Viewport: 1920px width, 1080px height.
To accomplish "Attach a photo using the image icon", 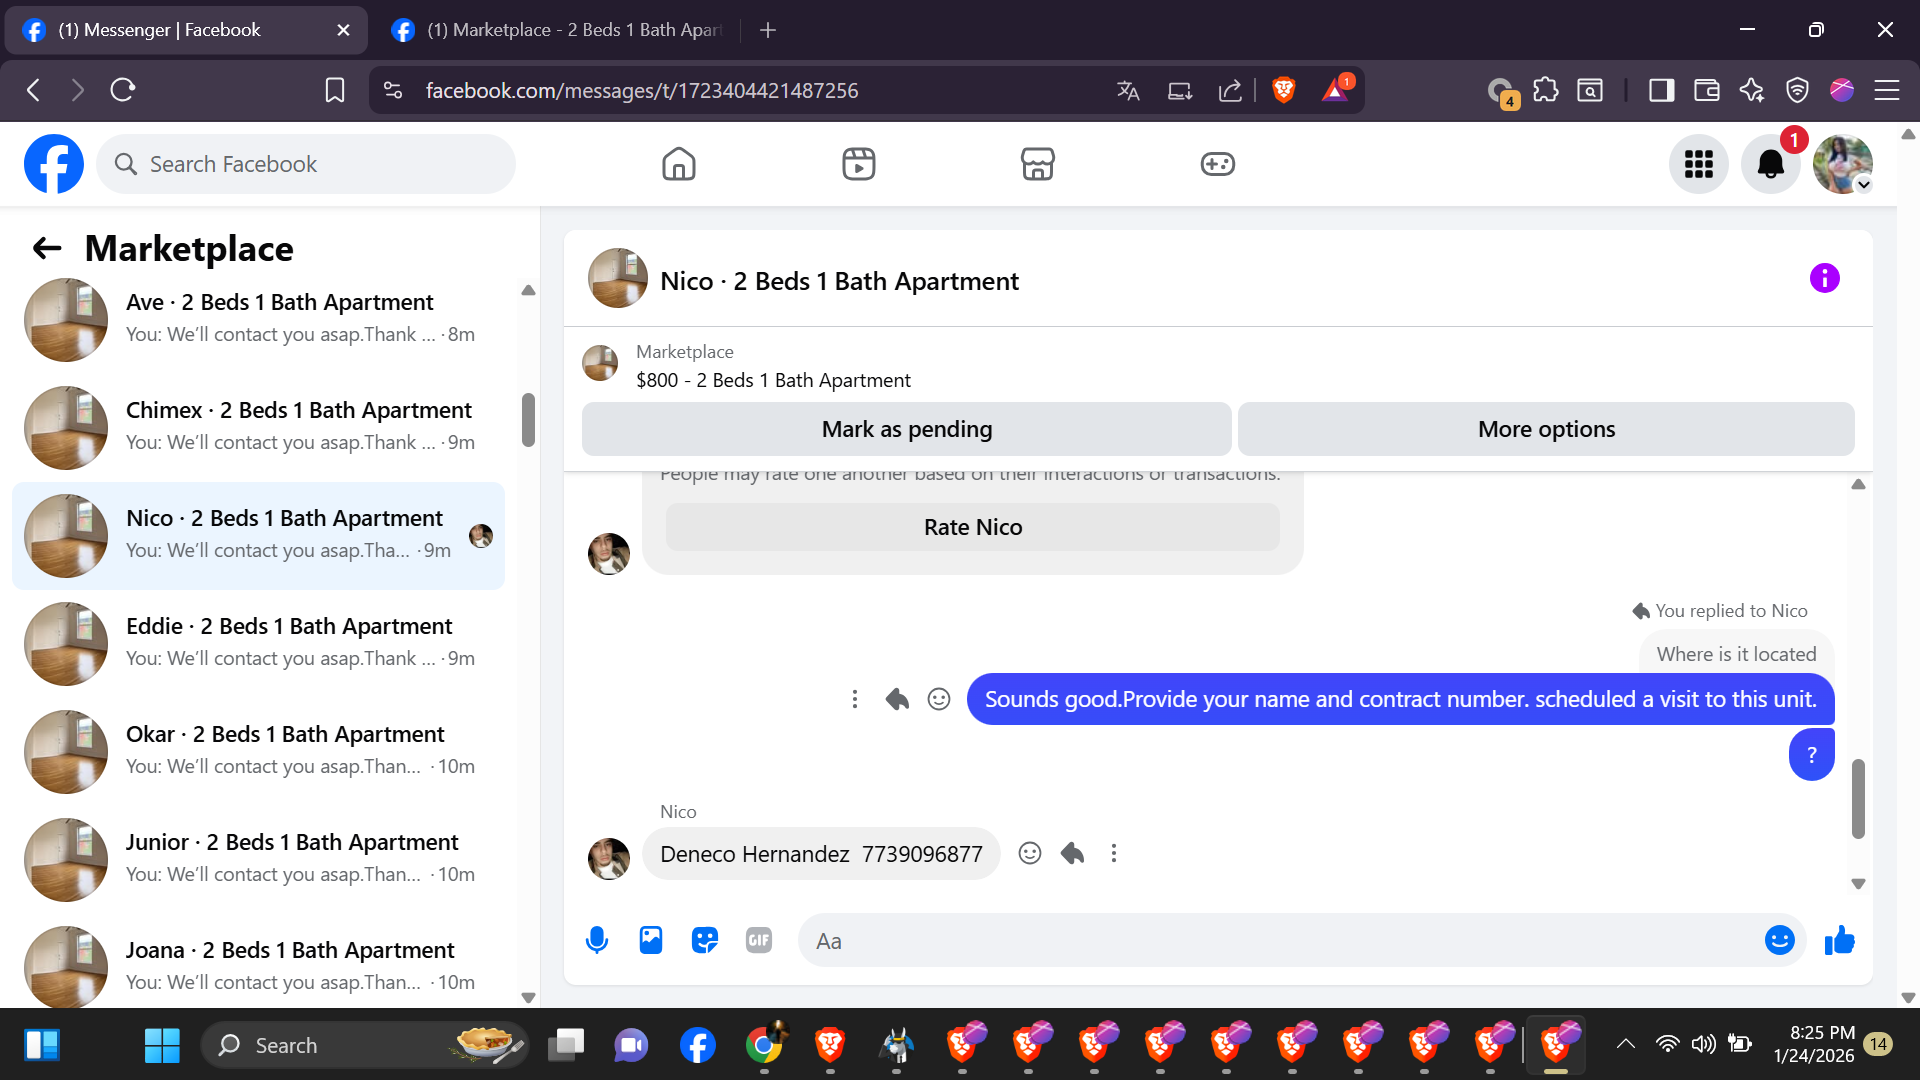I will pyautogui.click(x=651, y=940).
